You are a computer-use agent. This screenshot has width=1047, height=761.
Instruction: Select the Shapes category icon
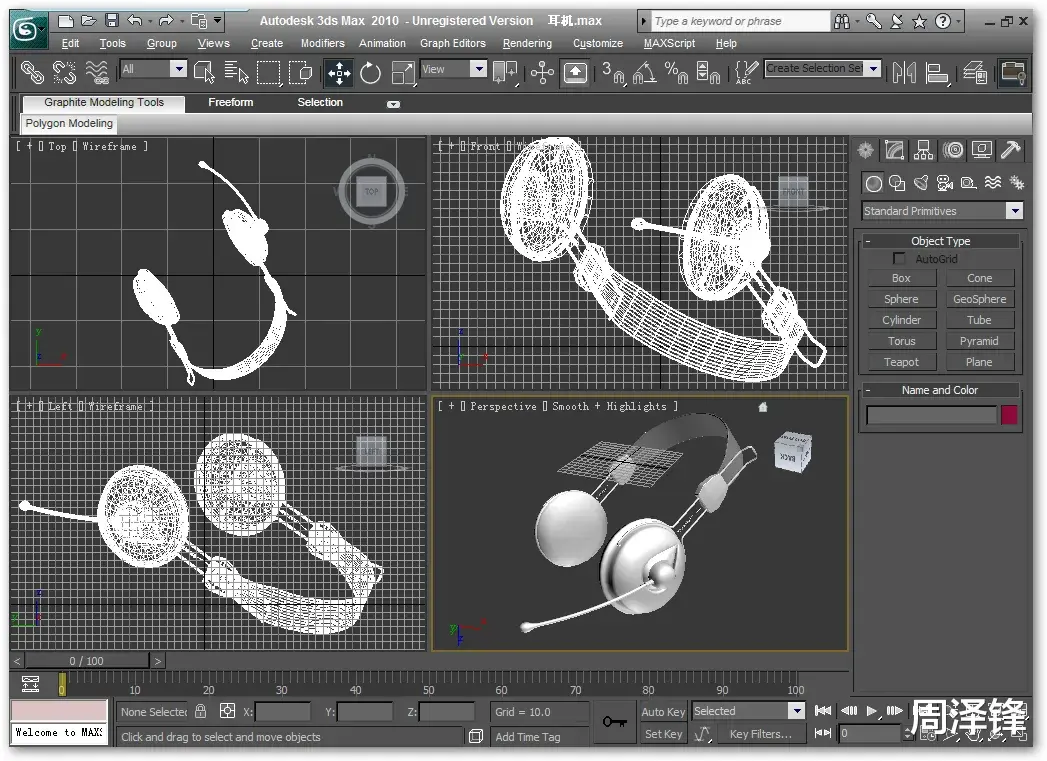(x=897, y=183)
